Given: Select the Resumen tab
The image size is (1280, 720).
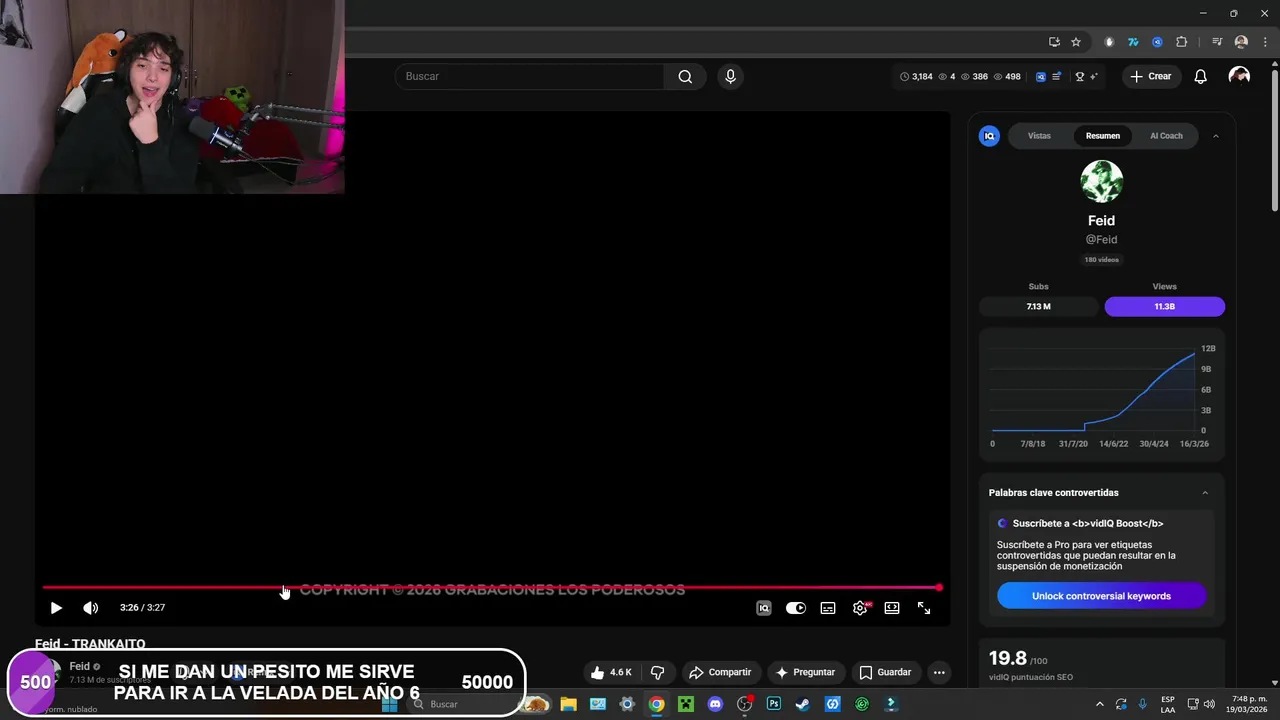Looking at the screenshot, I should 1103,136.
